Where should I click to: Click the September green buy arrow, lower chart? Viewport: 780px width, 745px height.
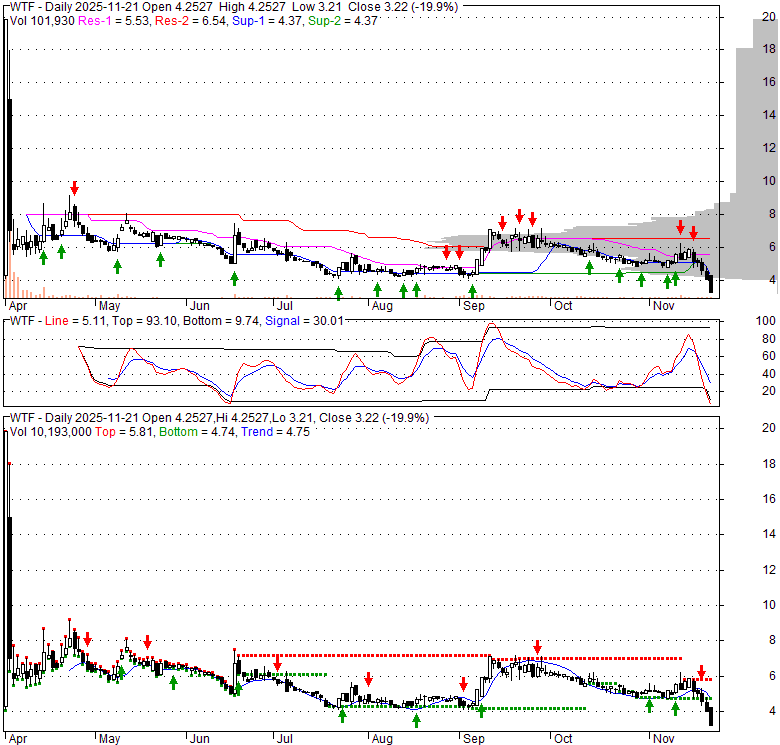coord(481,711)
